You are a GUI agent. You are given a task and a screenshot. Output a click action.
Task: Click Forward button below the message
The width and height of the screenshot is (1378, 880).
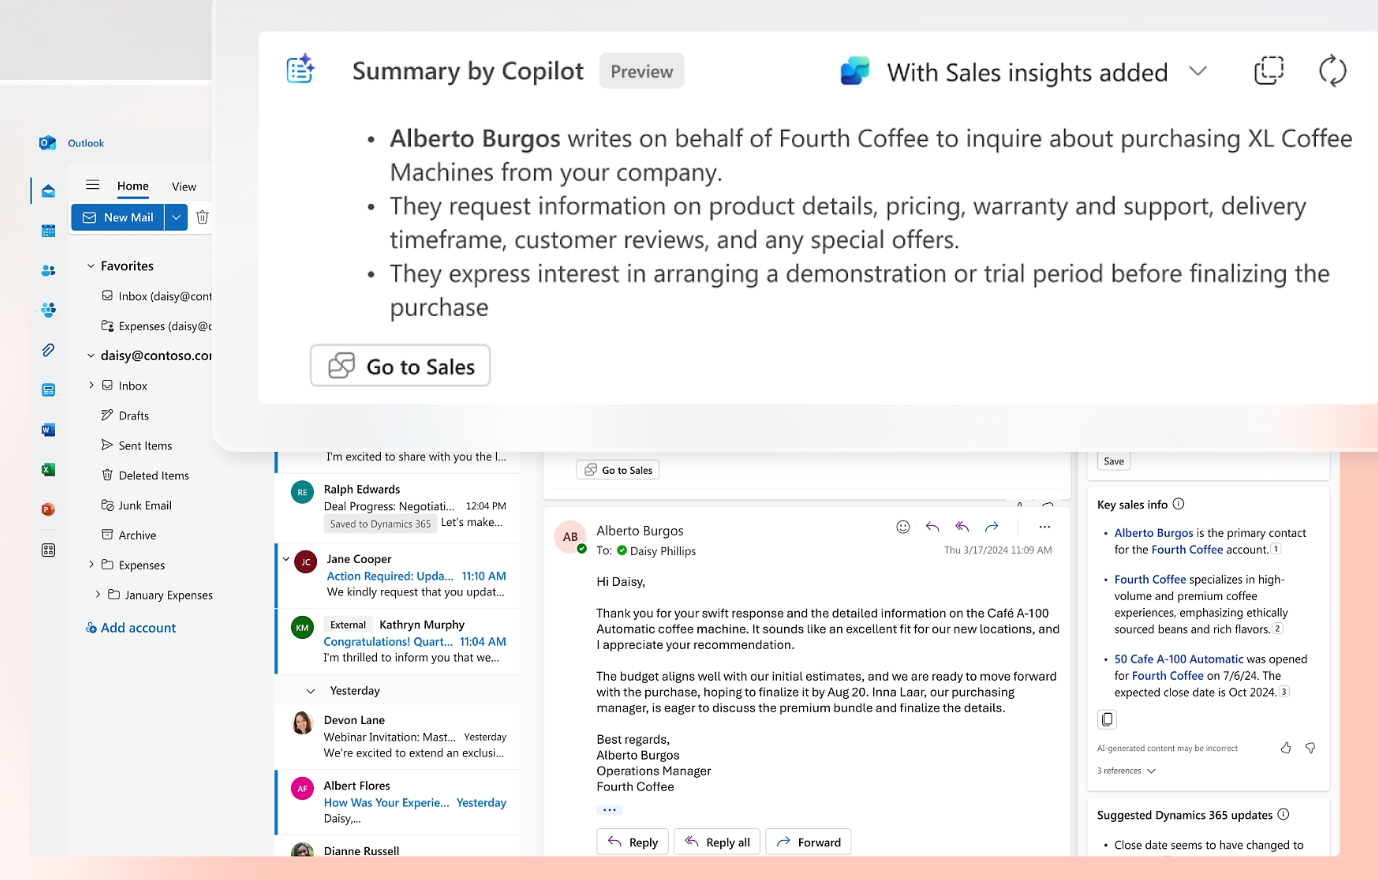[808, 842]
